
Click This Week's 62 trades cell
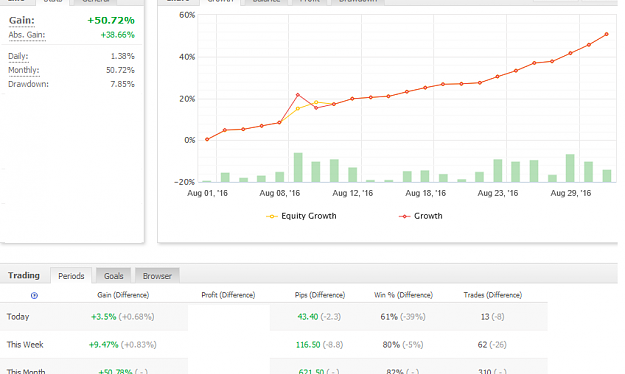(492, 345)
